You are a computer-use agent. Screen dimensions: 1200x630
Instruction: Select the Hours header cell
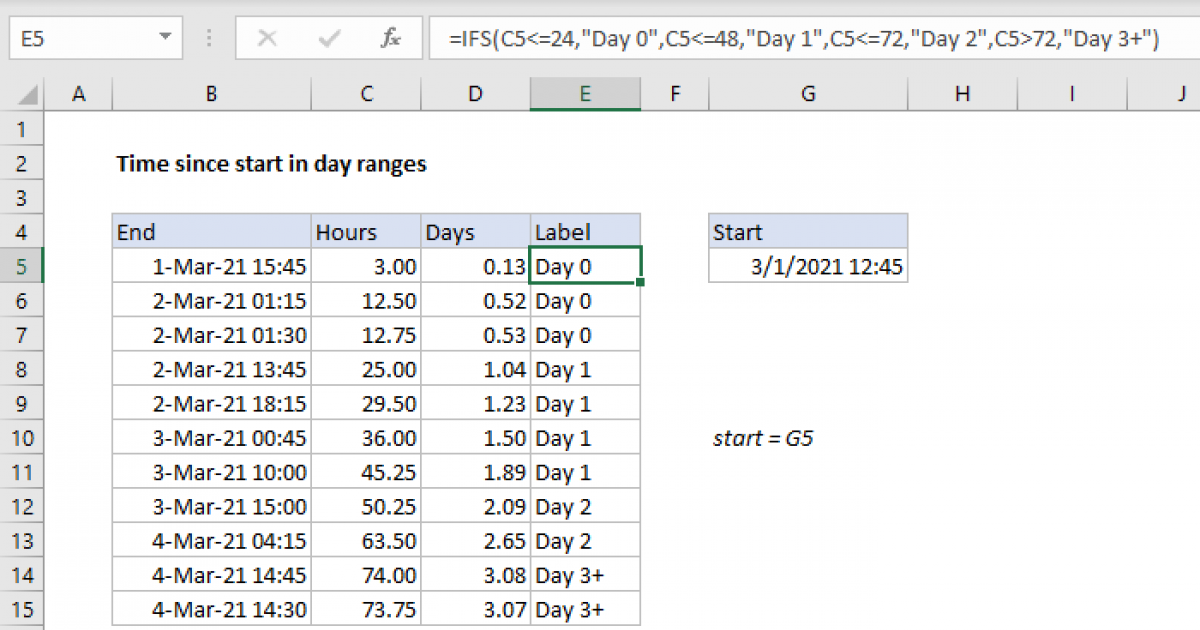(x=365, y=232)
